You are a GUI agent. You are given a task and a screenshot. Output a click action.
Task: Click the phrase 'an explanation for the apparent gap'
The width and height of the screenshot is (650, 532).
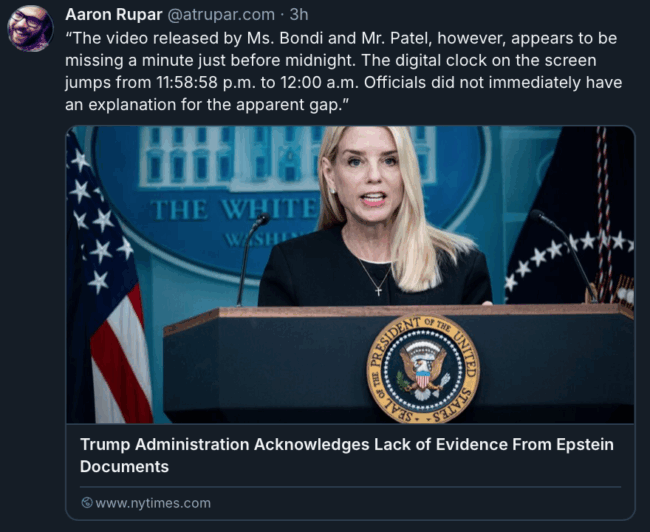204,104
